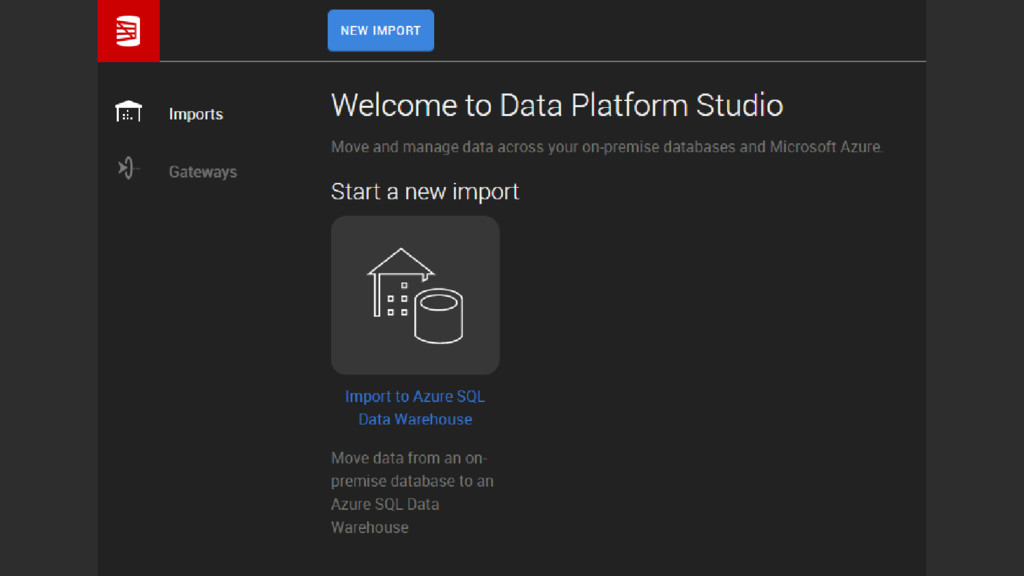1024x576 pixels.
Task: Click 'Azure SQL Data' line in tile description
Action: 385,504
